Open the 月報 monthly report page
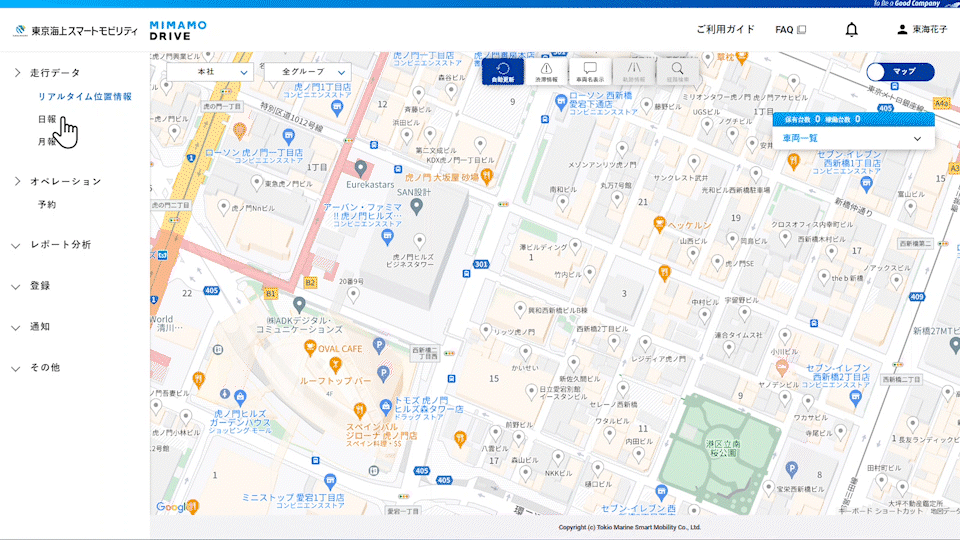960x540 pixels. (47, 141)
